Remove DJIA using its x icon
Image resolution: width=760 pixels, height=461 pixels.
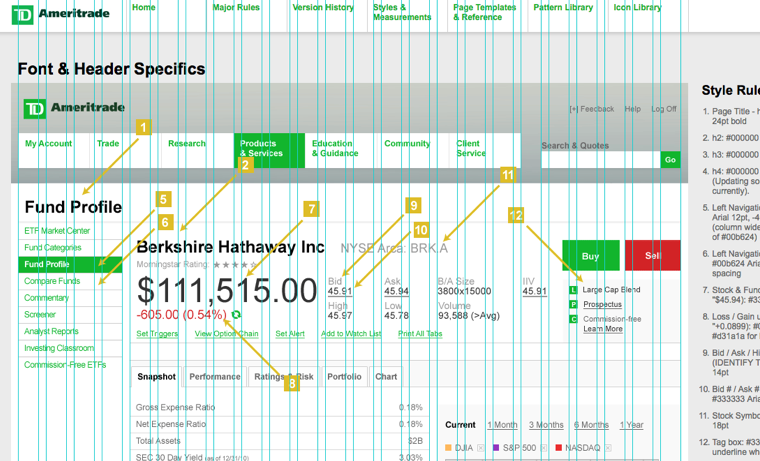pyautogui.click(x=480, y=448)
